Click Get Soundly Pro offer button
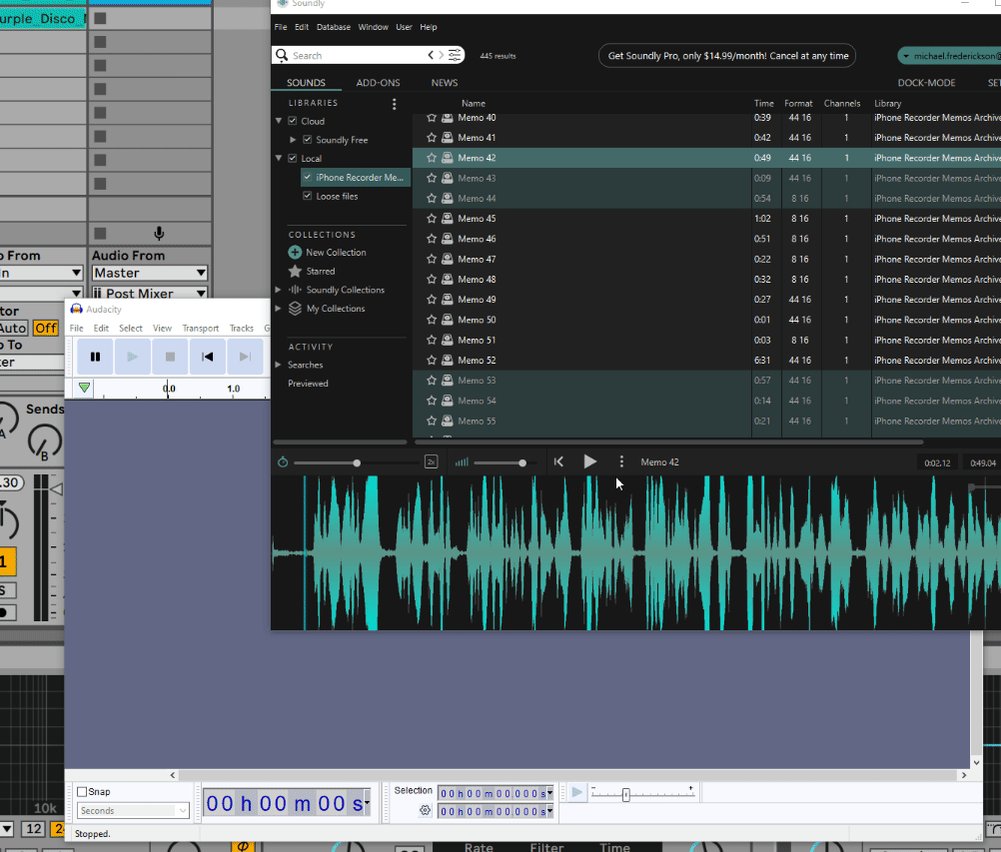 pos(727,56)
